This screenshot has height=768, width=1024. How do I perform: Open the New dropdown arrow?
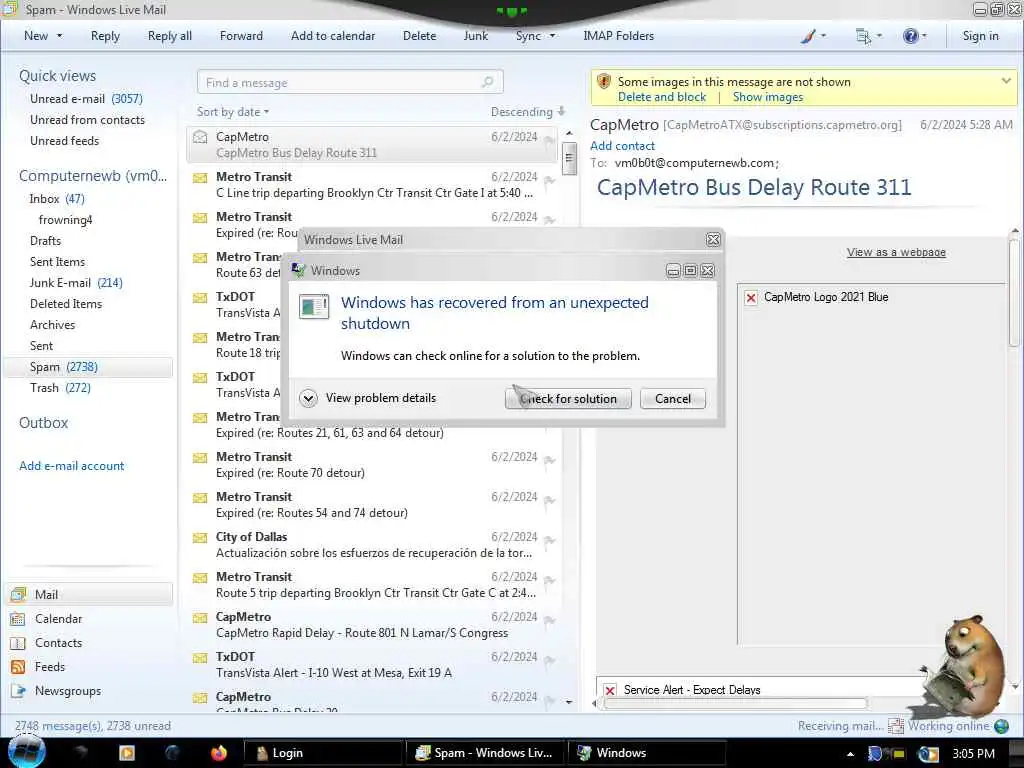59,36
